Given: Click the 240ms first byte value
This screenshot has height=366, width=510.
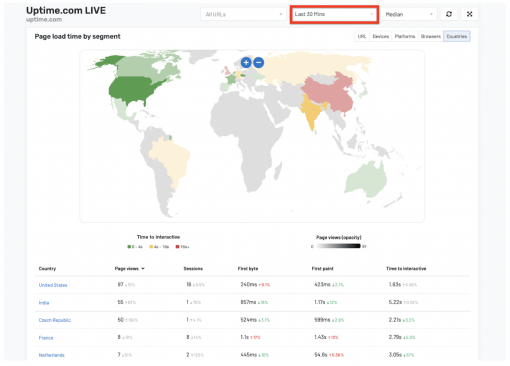Looking at the screenshot, I should click(x=249, y=284).
